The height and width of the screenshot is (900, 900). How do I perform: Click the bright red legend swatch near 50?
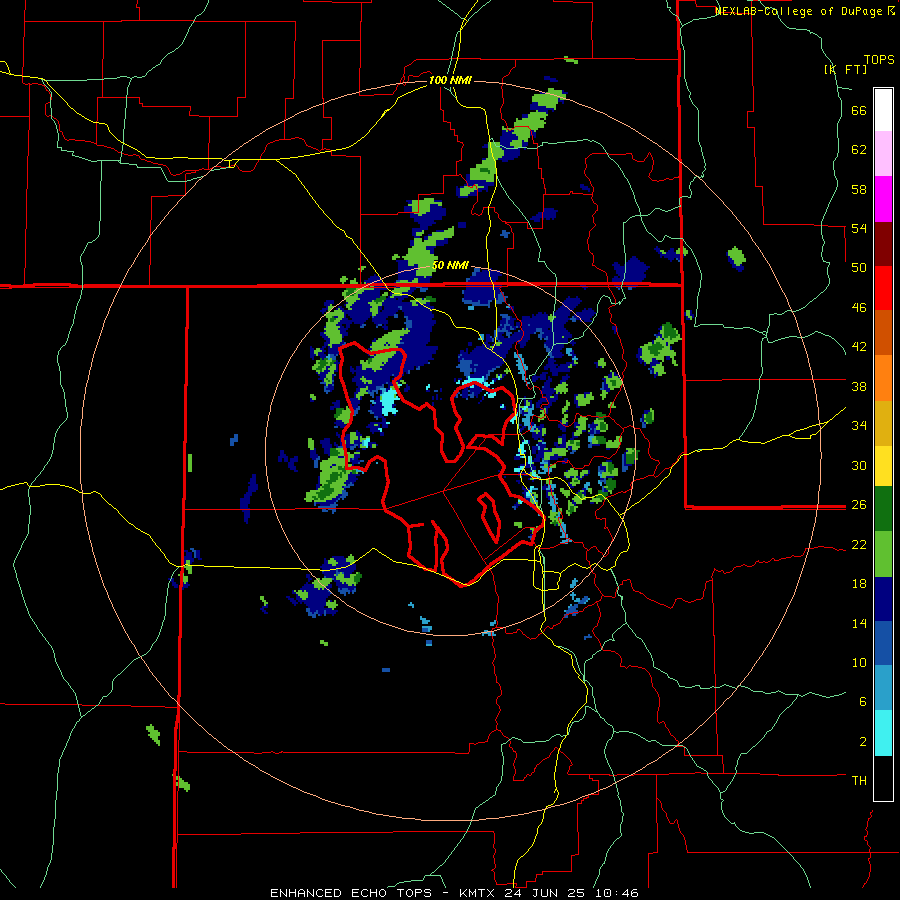tap(883, 288)
